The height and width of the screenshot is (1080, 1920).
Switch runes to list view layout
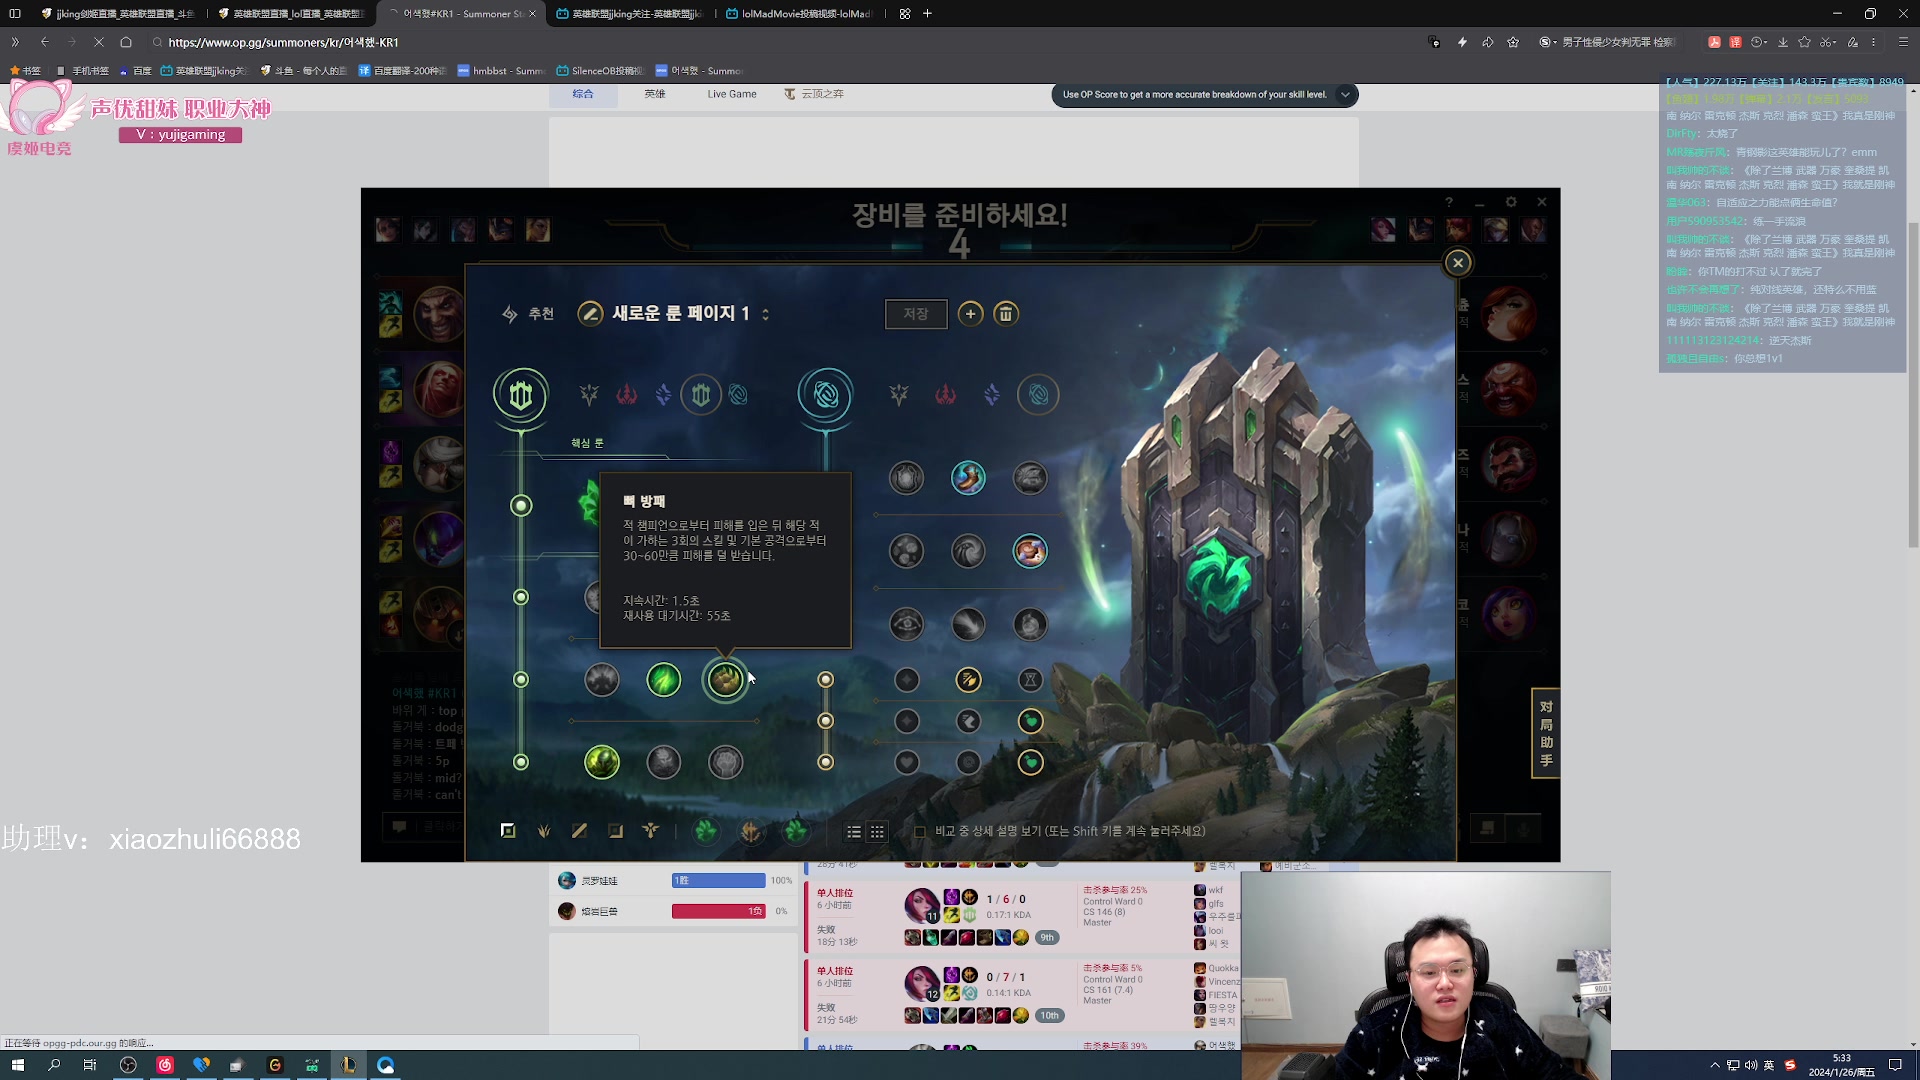tap(854, 832)
